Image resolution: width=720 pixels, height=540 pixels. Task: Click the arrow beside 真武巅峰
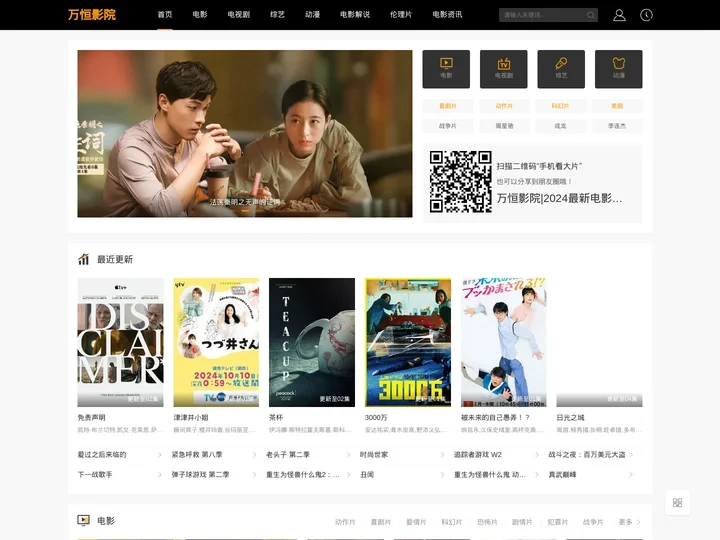point(631,474)
